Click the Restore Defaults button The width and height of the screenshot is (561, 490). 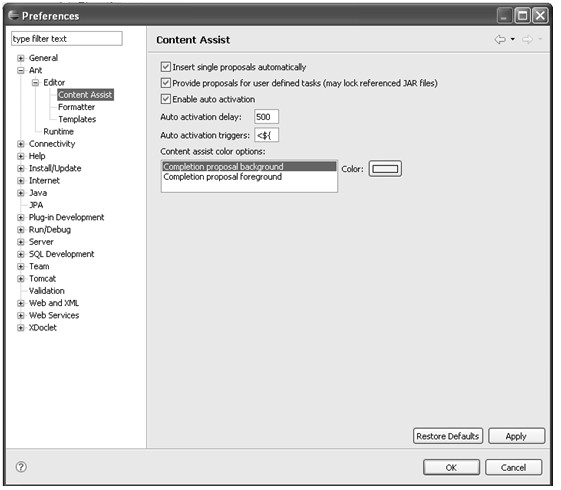pos(448,436)
